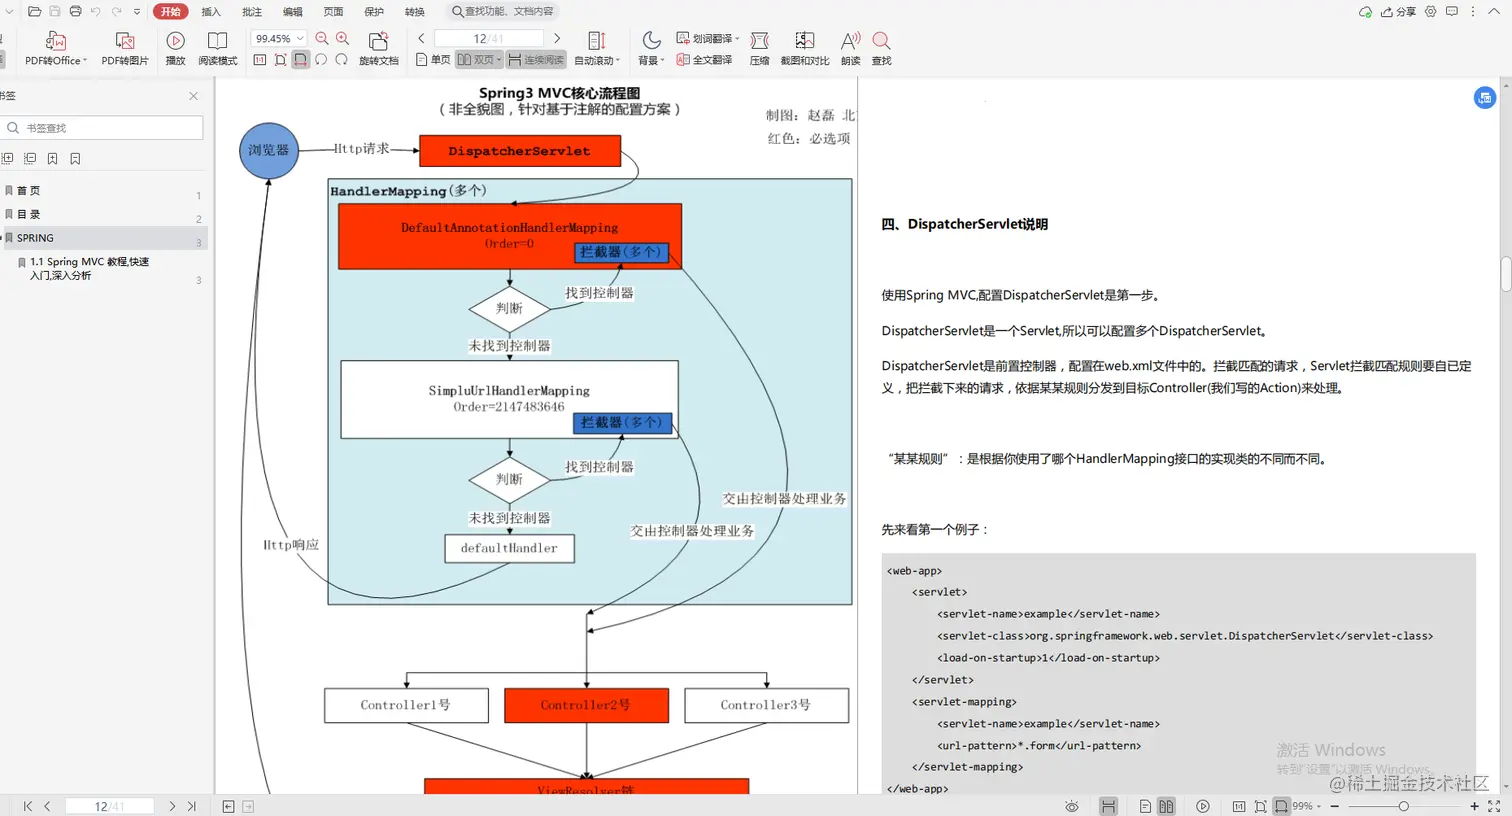Open the 批注 annotation tab
This screenshot has width=1512, height=816.
(251, 12)
